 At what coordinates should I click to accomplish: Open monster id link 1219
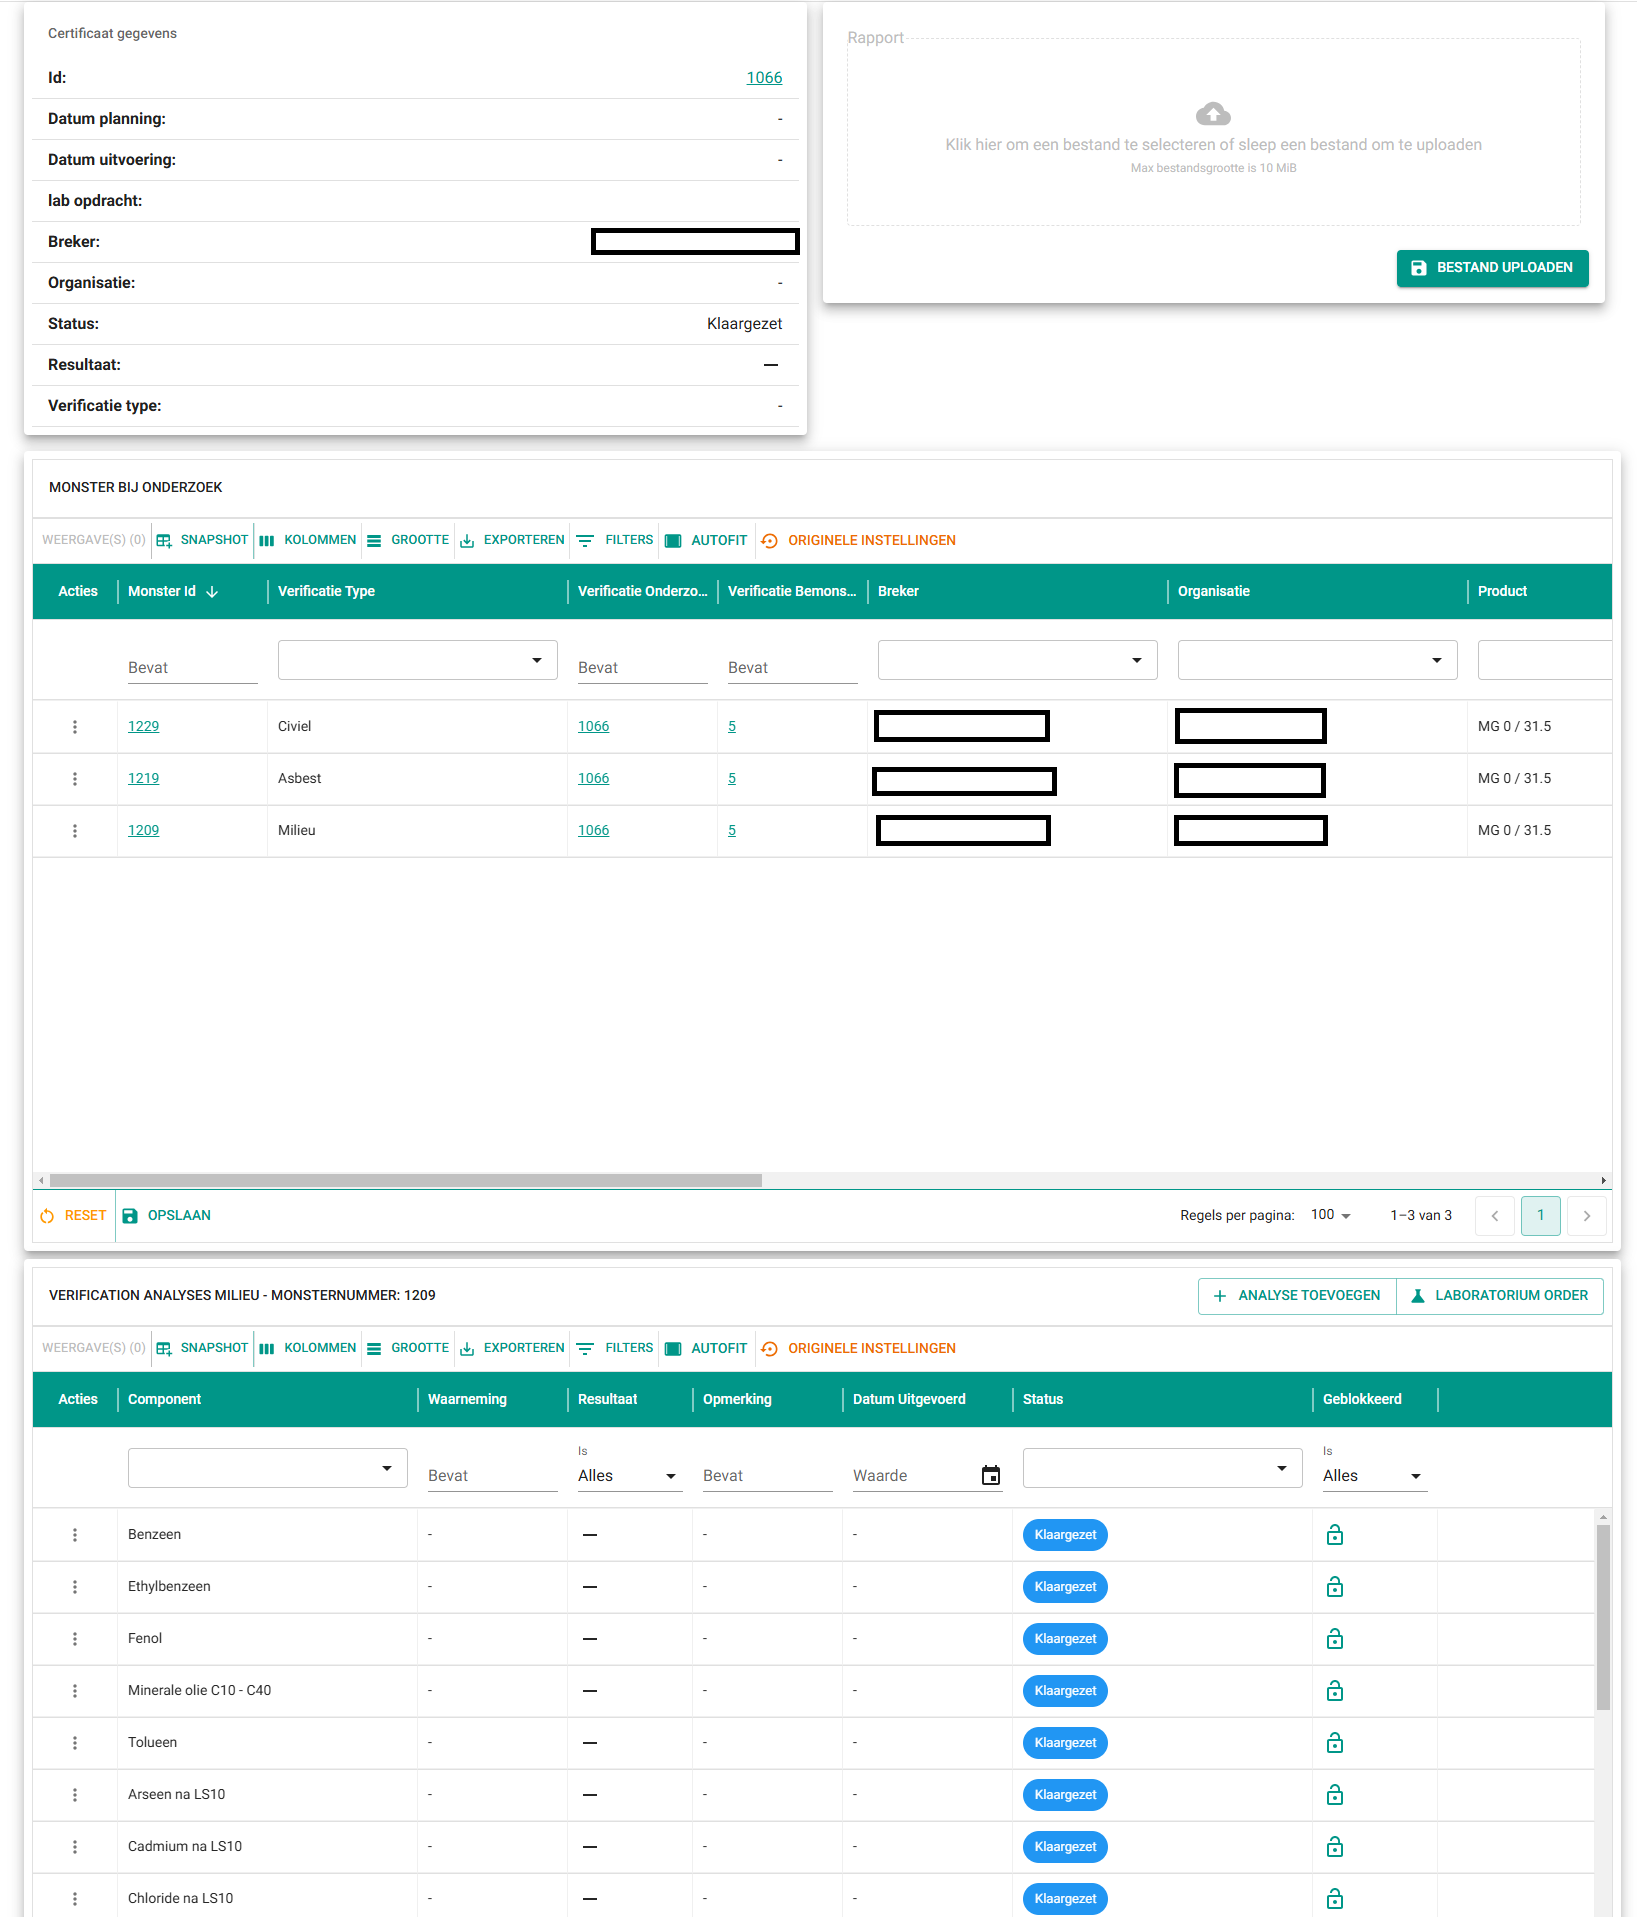pyautogui.click(x=143, y=779)
